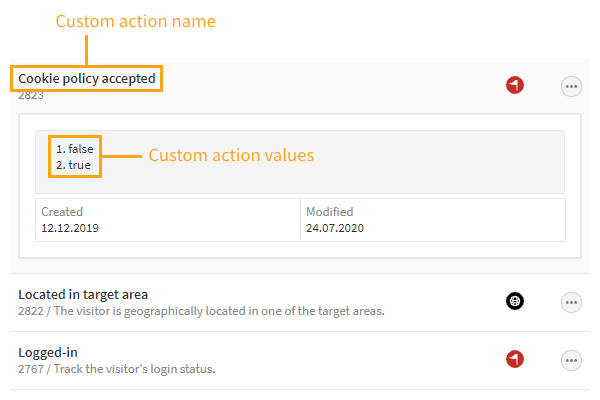
Task: Click the red arrow icon for Cookie policy accepted
Action: [x=515, y=86]
